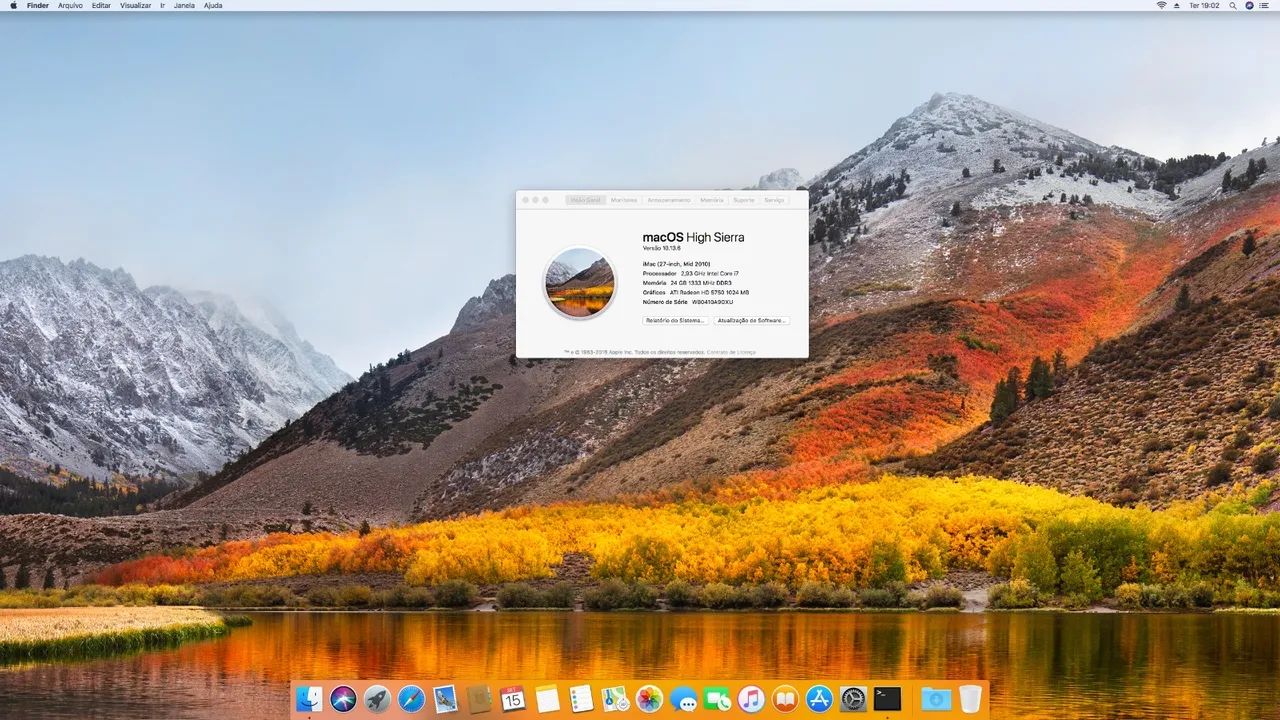
Task: Switch to the Monitores tab
Action: pos(624,200)
